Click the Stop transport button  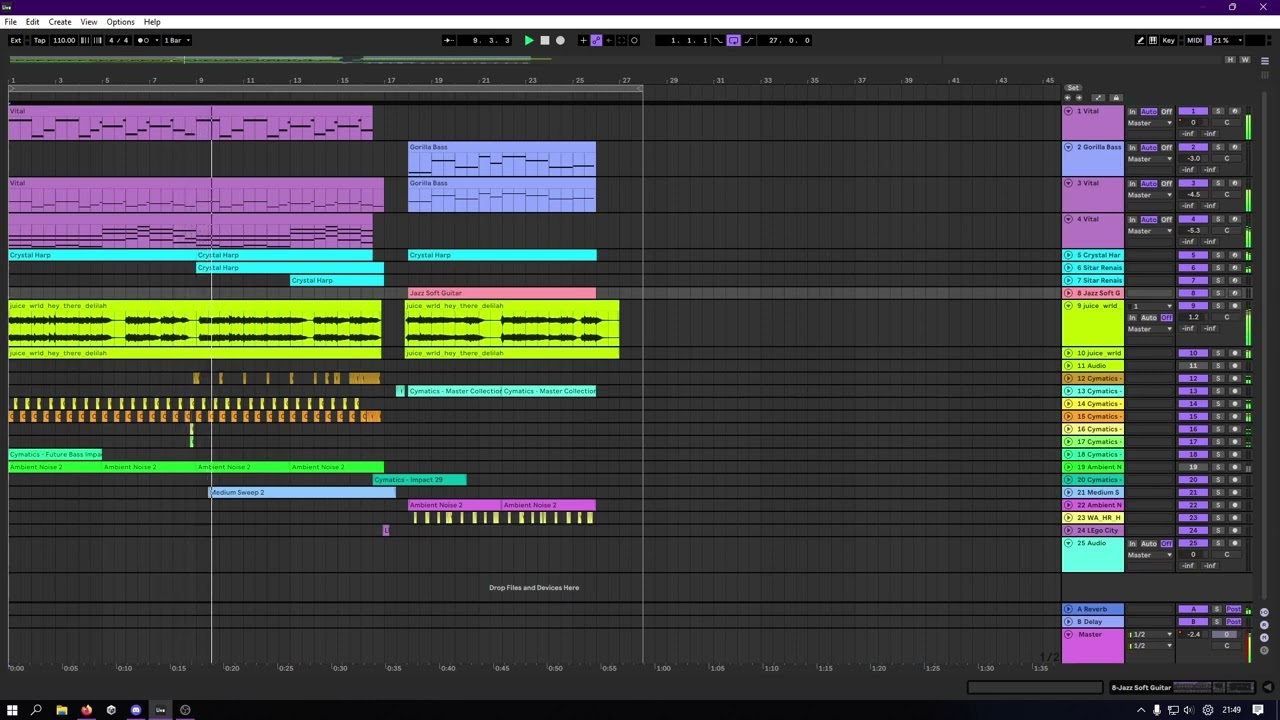[545, 40]
